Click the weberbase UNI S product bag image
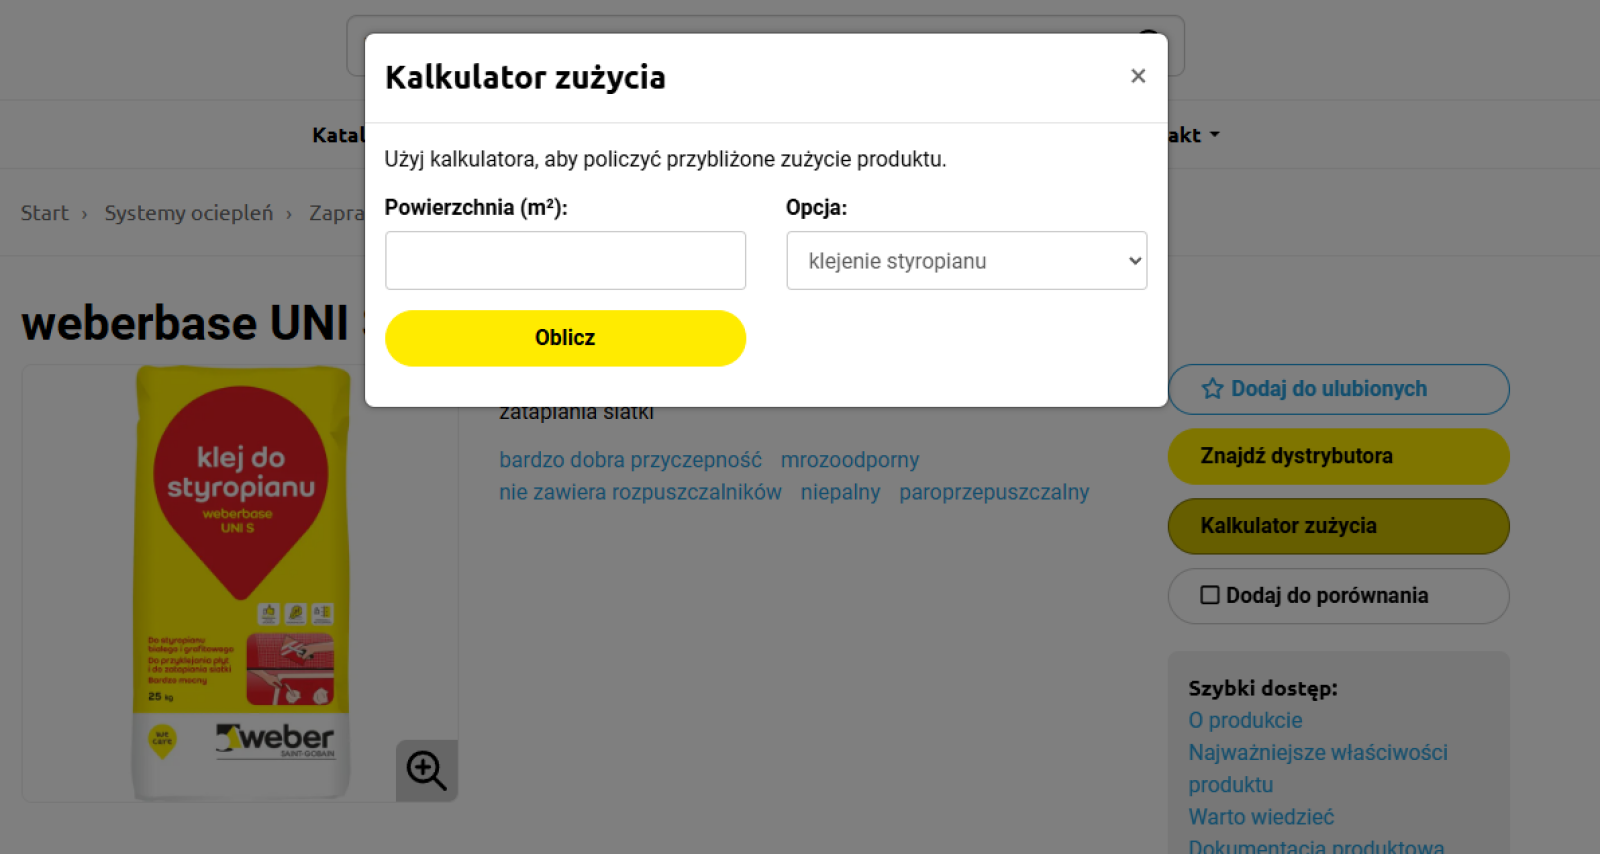Viewport: 1600px width, 854px height. (241, 583)
